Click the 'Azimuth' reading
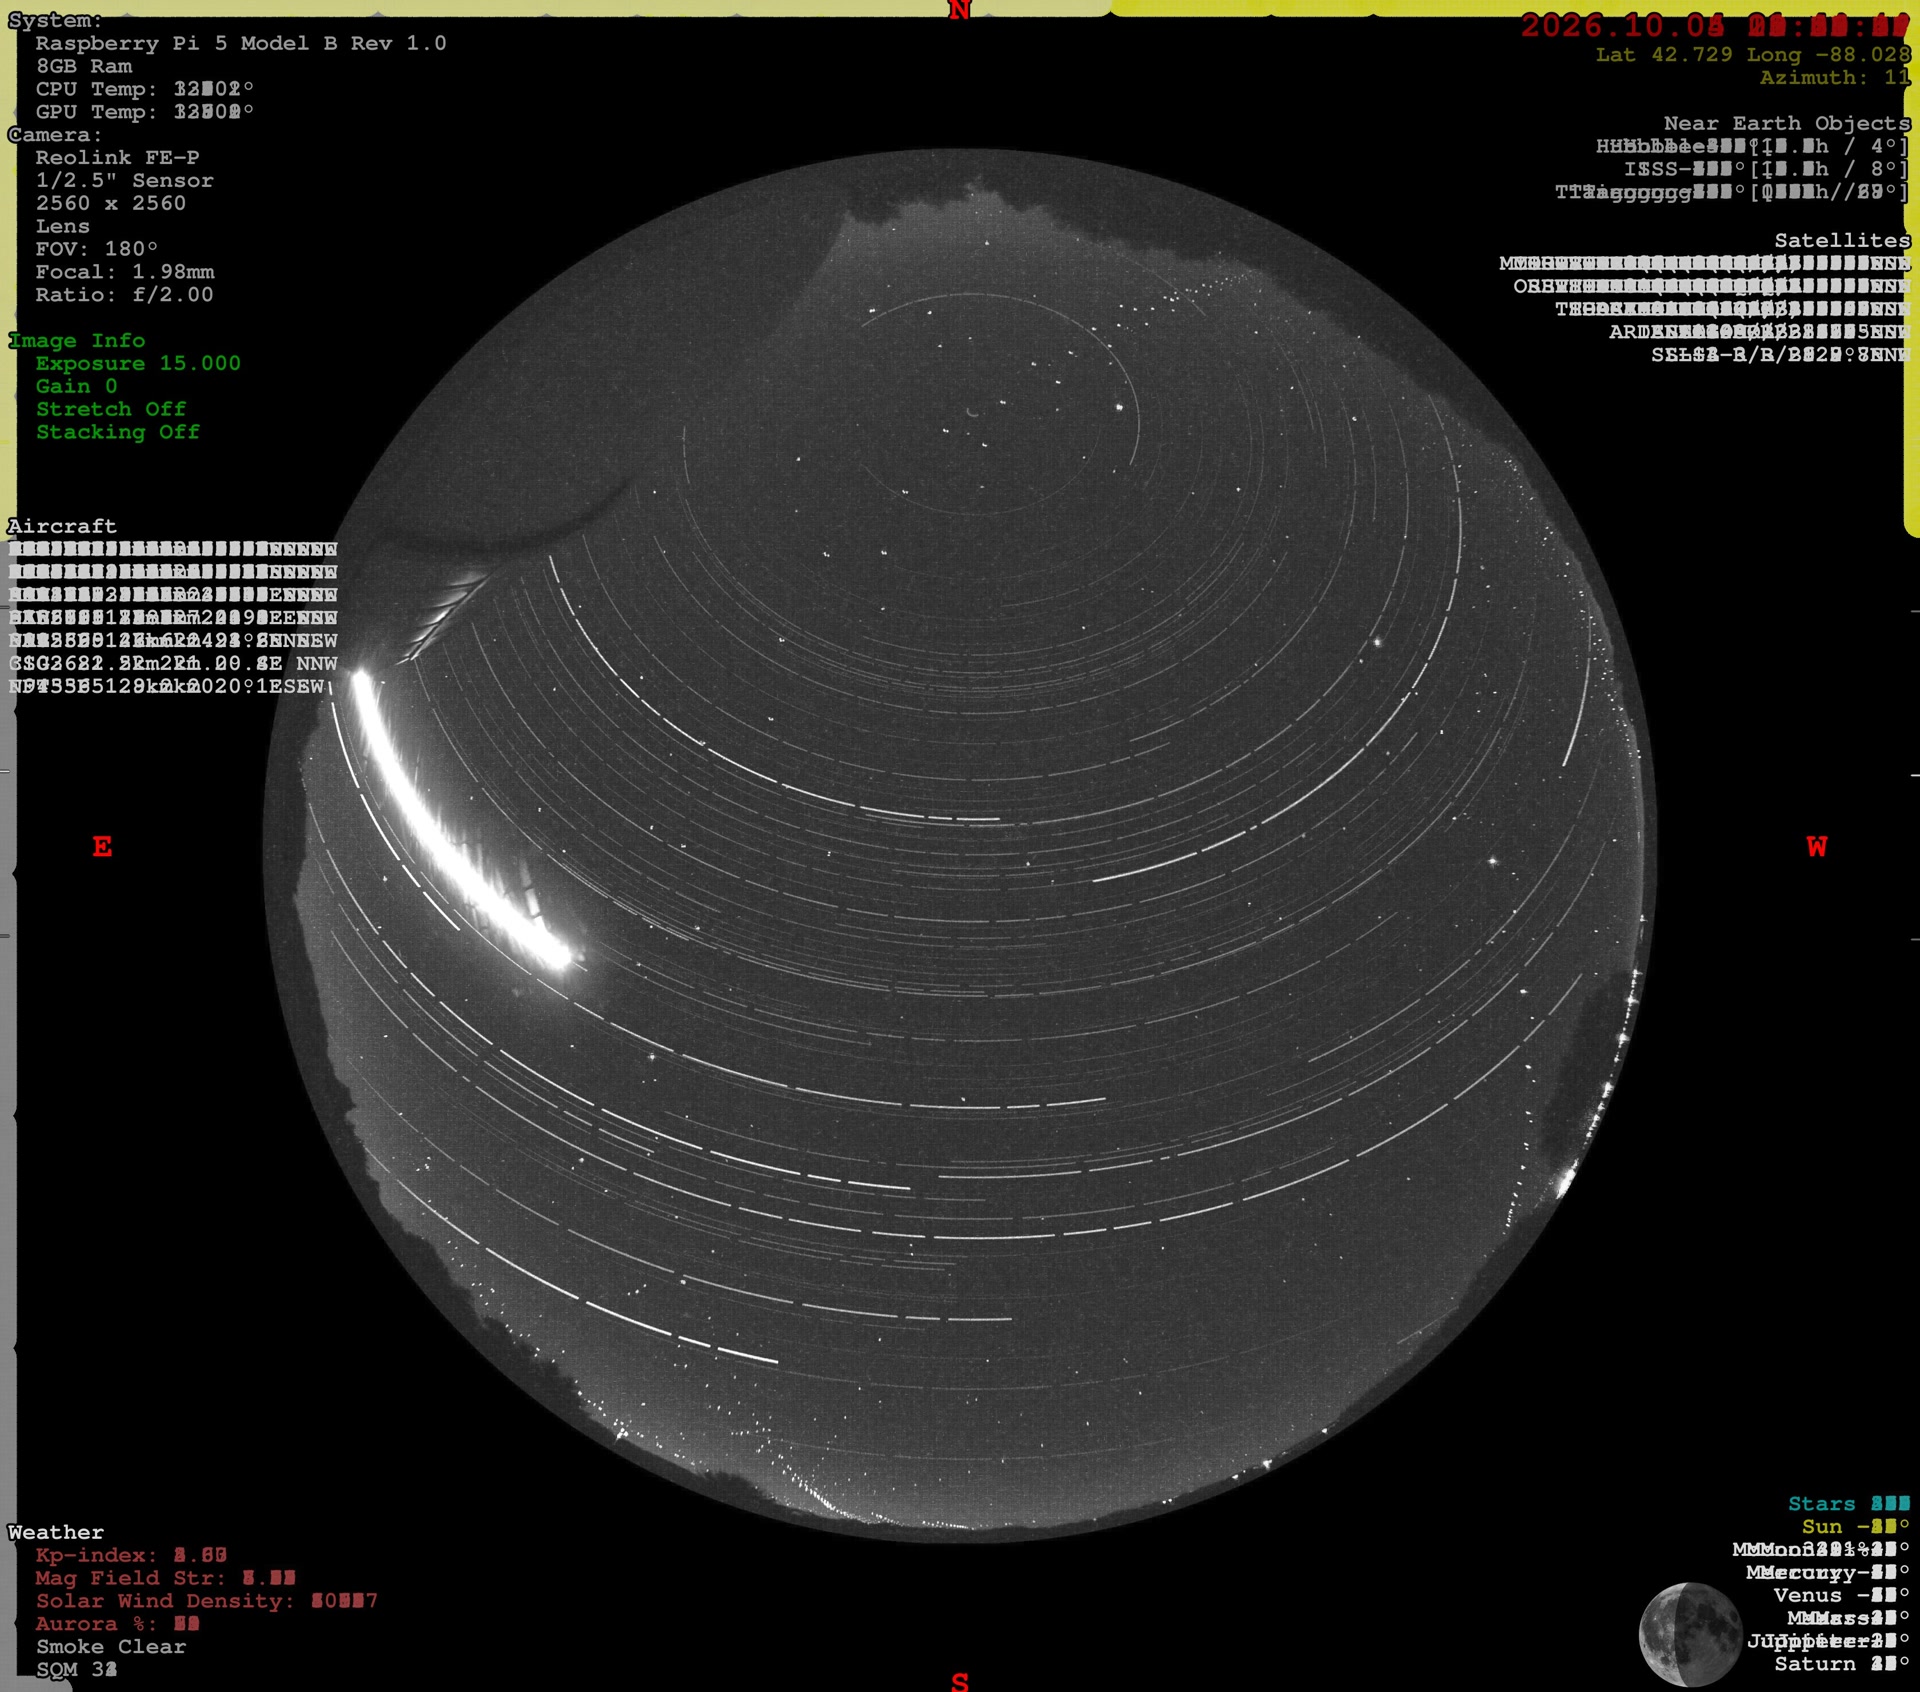 [x=1836, y=77]
